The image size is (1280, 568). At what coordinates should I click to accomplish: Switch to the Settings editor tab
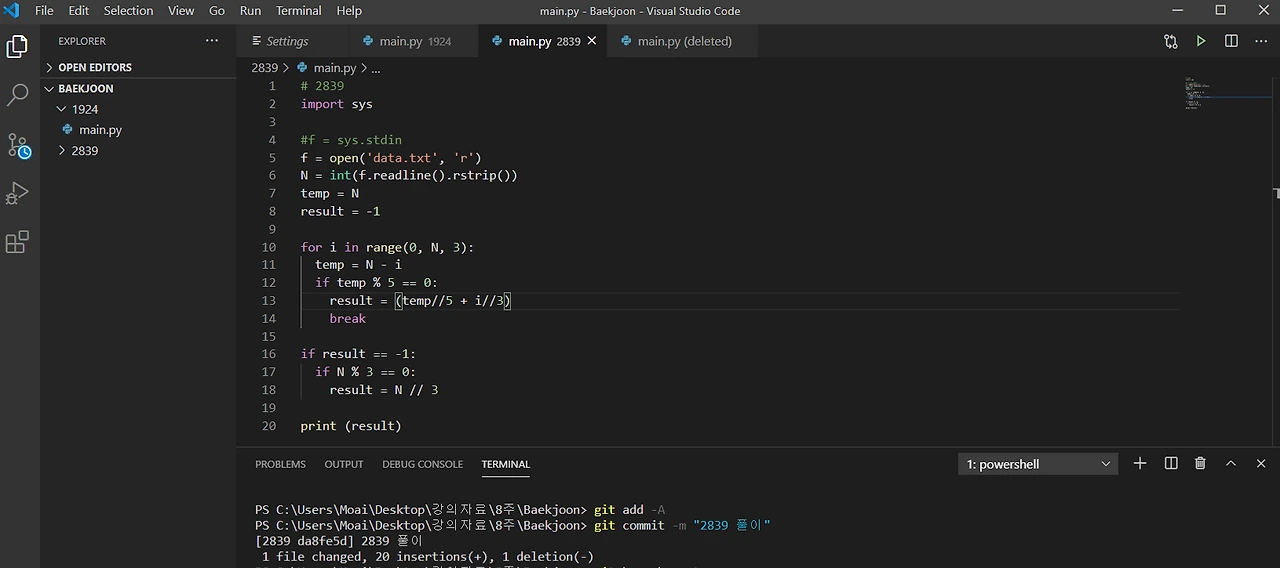[292, 41]
